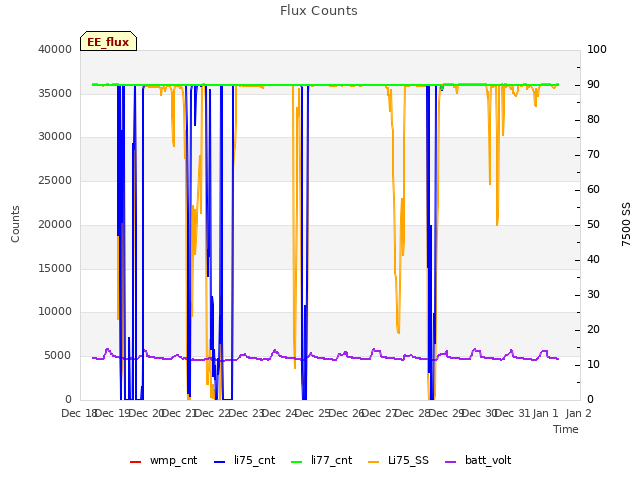Toggle the li75_cnt series in the legend
Viewport: 640px width, 480px height.
(x=244, y=461)
